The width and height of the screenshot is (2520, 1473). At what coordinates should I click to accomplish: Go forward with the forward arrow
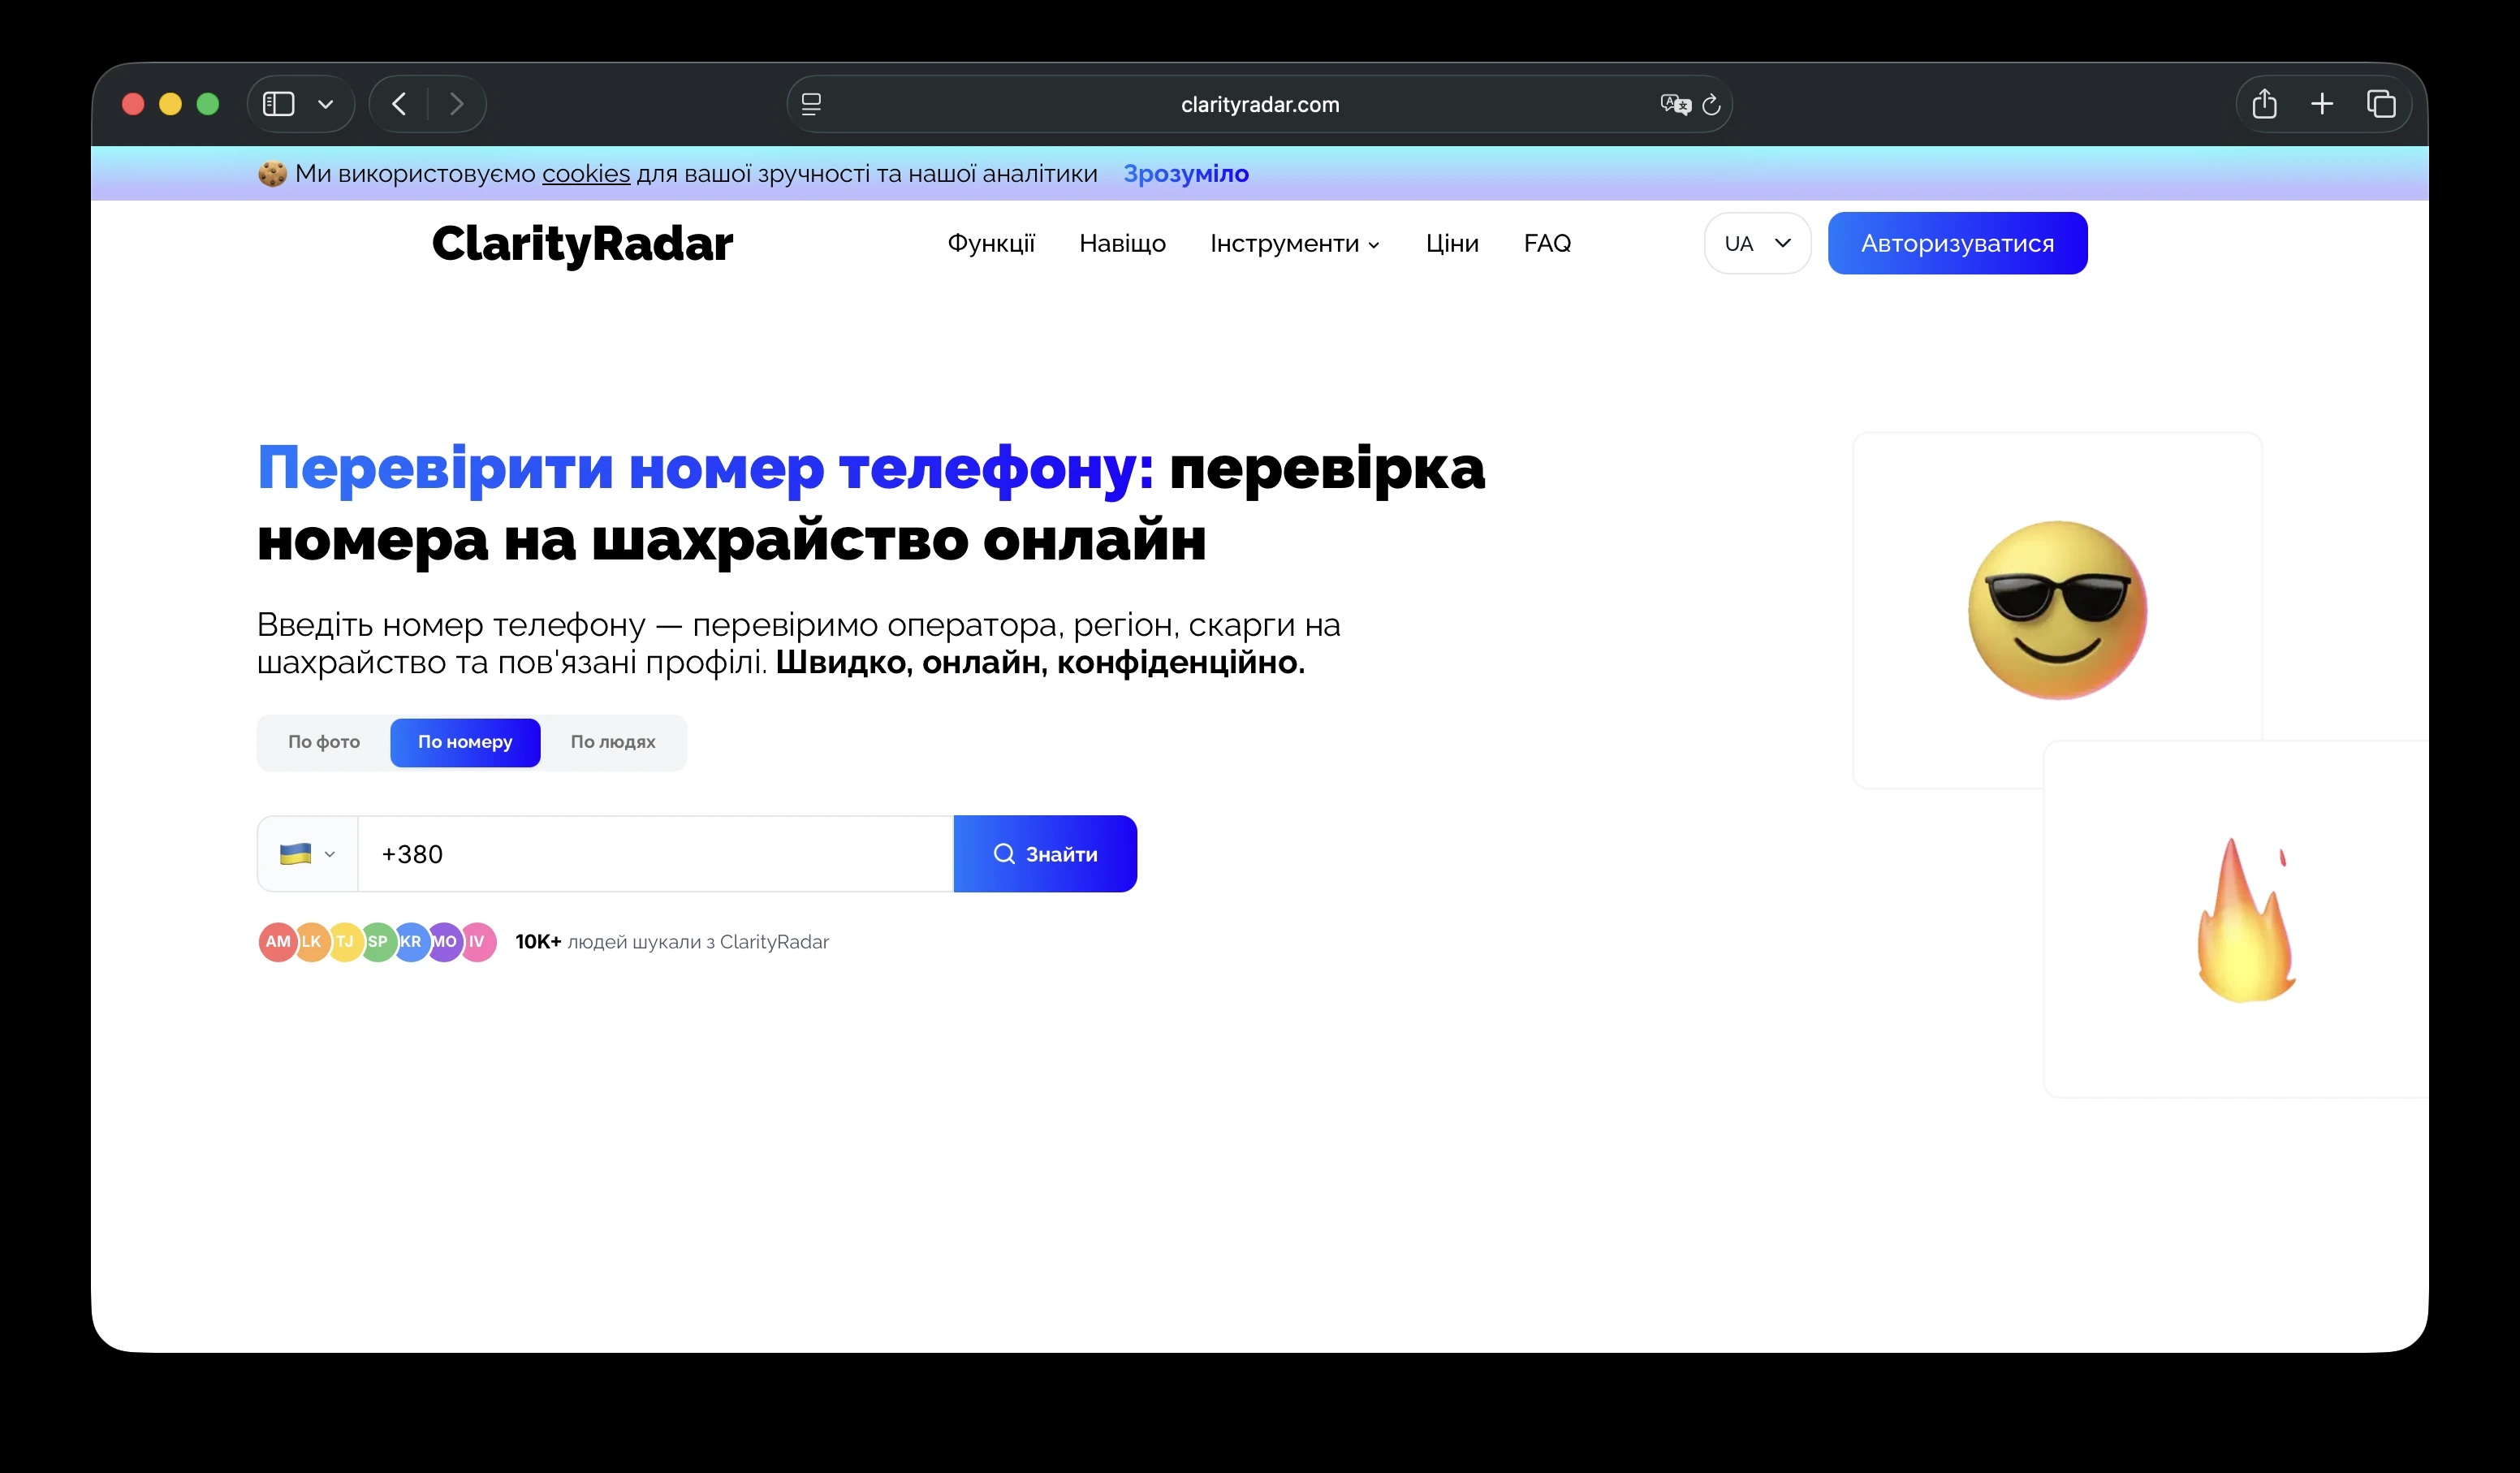pos(457,104)
